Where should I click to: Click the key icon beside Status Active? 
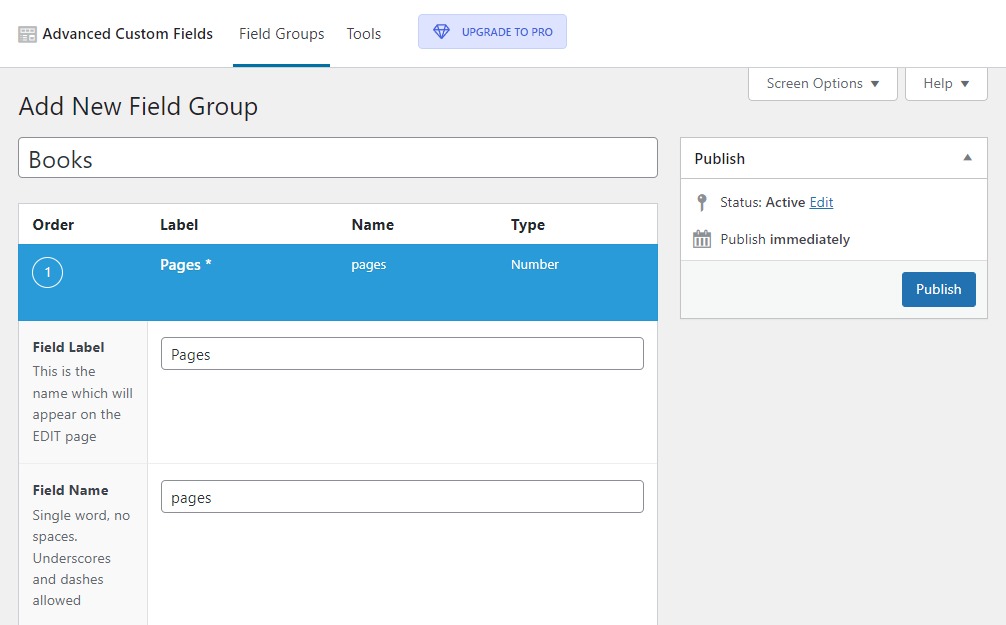(703, 201)
